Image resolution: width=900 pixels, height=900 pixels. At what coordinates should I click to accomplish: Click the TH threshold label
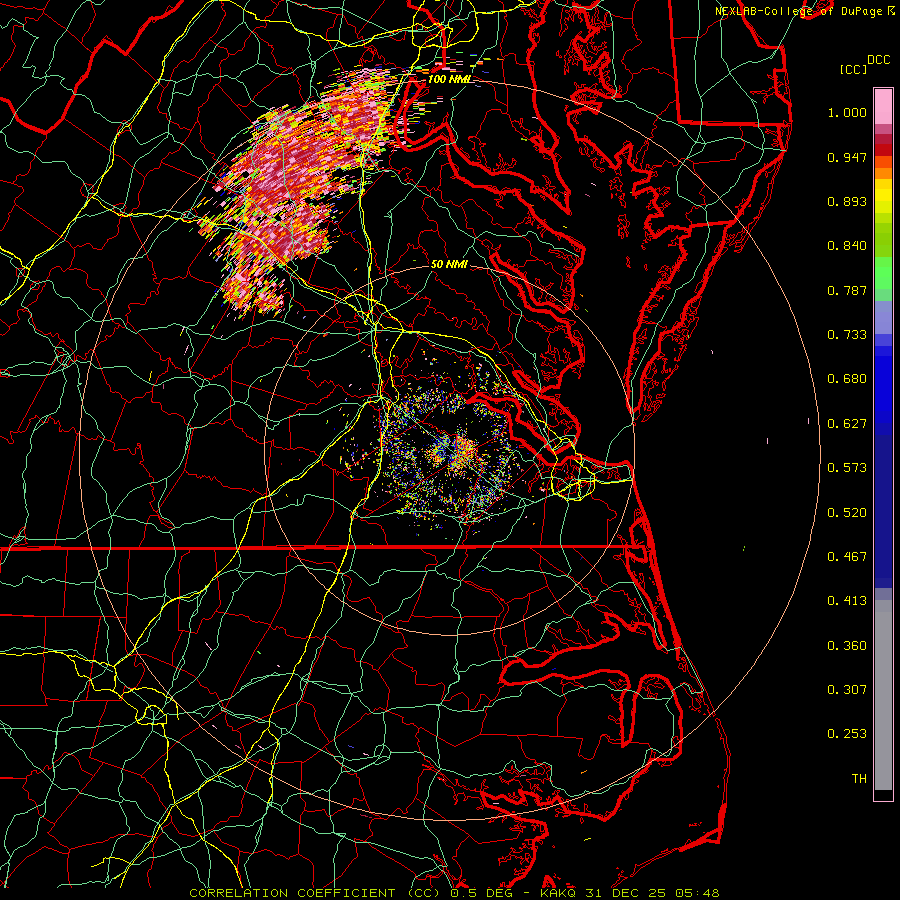pos(859,779)
